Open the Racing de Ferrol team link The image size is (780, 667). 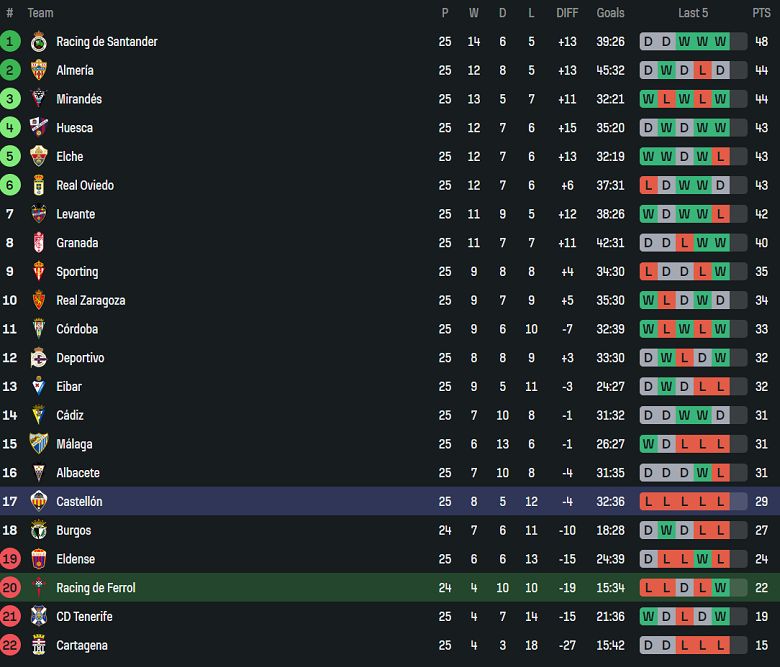point(96,588)
